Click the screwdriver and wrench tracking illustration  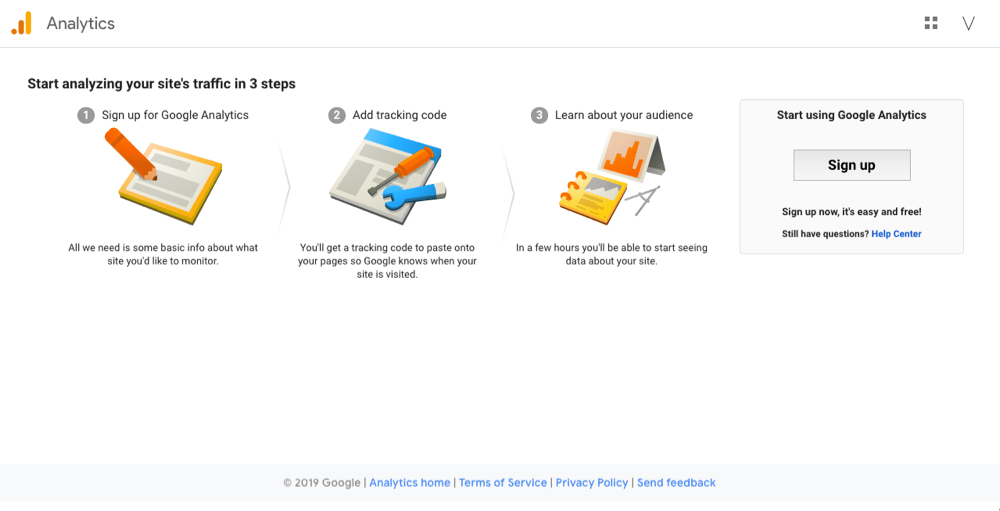388,176
